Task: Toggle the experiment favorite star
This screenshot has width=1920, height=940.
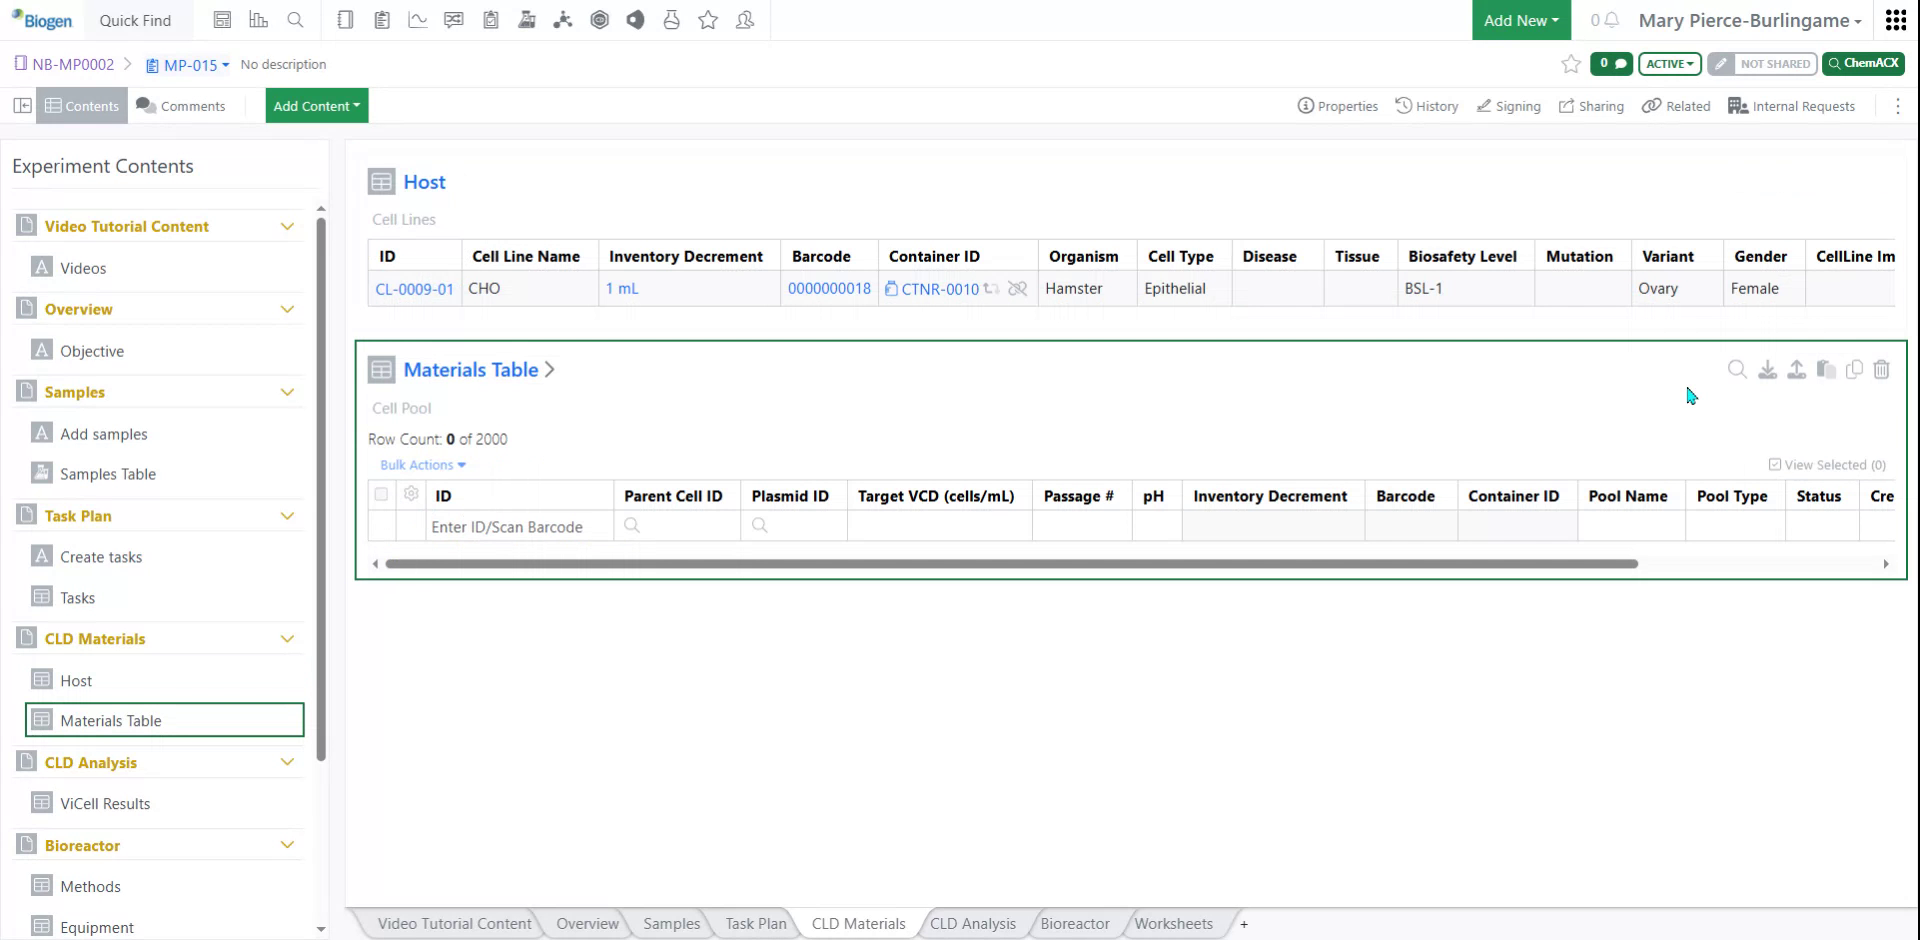Action: (x=1570, y=64)
